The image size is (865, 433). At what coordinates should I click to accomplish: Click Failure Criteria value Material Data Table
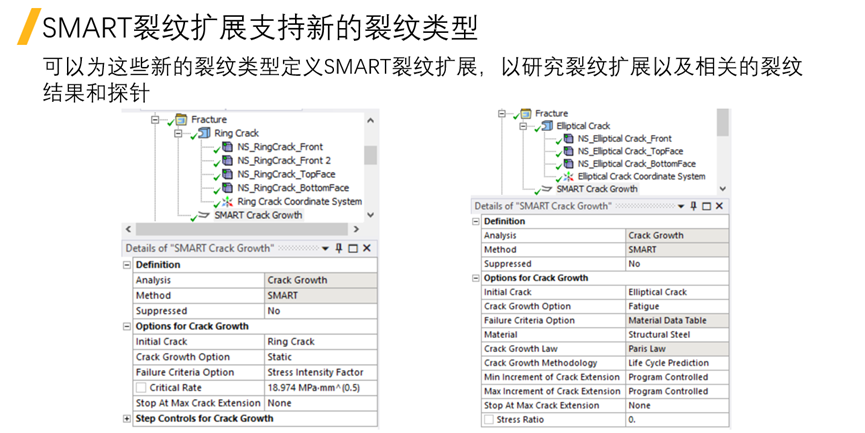[677, 320]
